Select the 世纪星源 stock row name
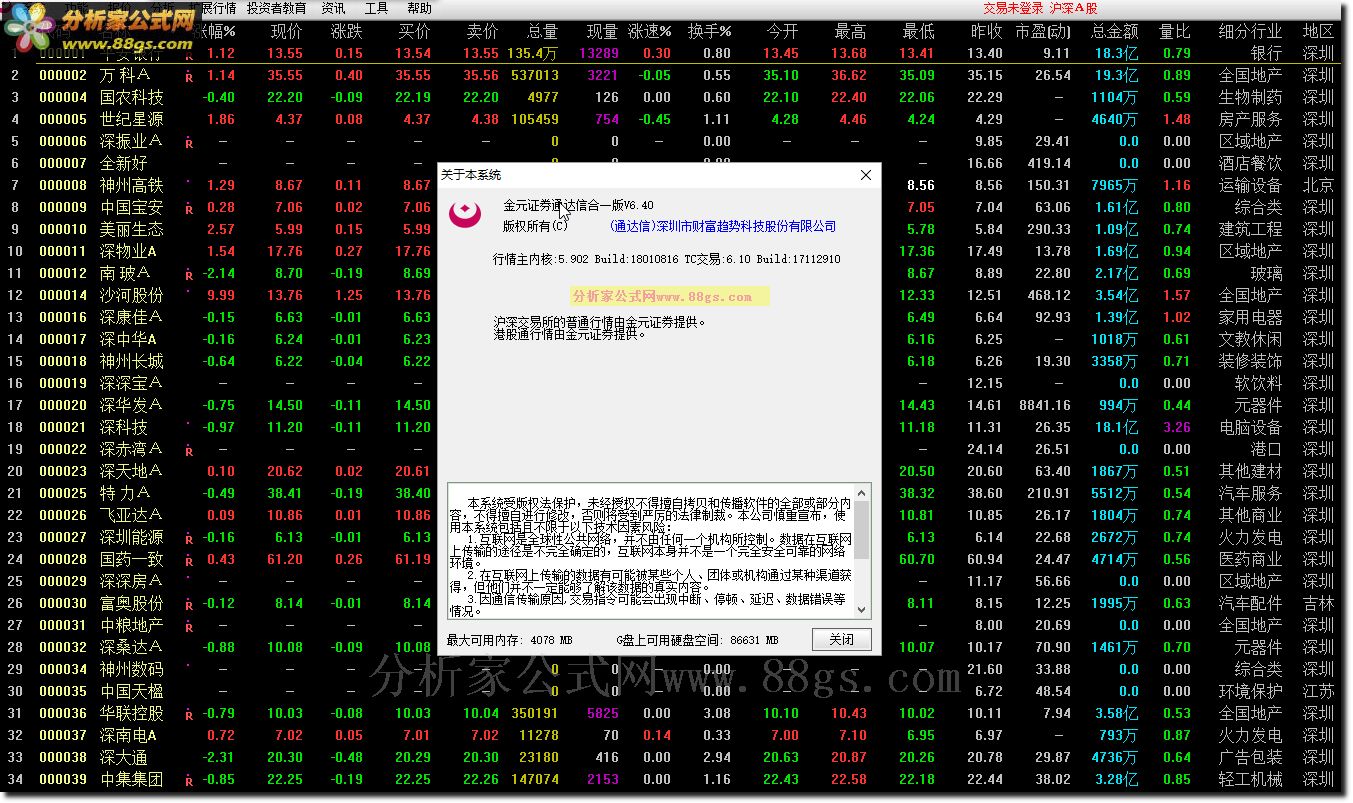This screenshot has height=803, width=1353. click(131, 120)
